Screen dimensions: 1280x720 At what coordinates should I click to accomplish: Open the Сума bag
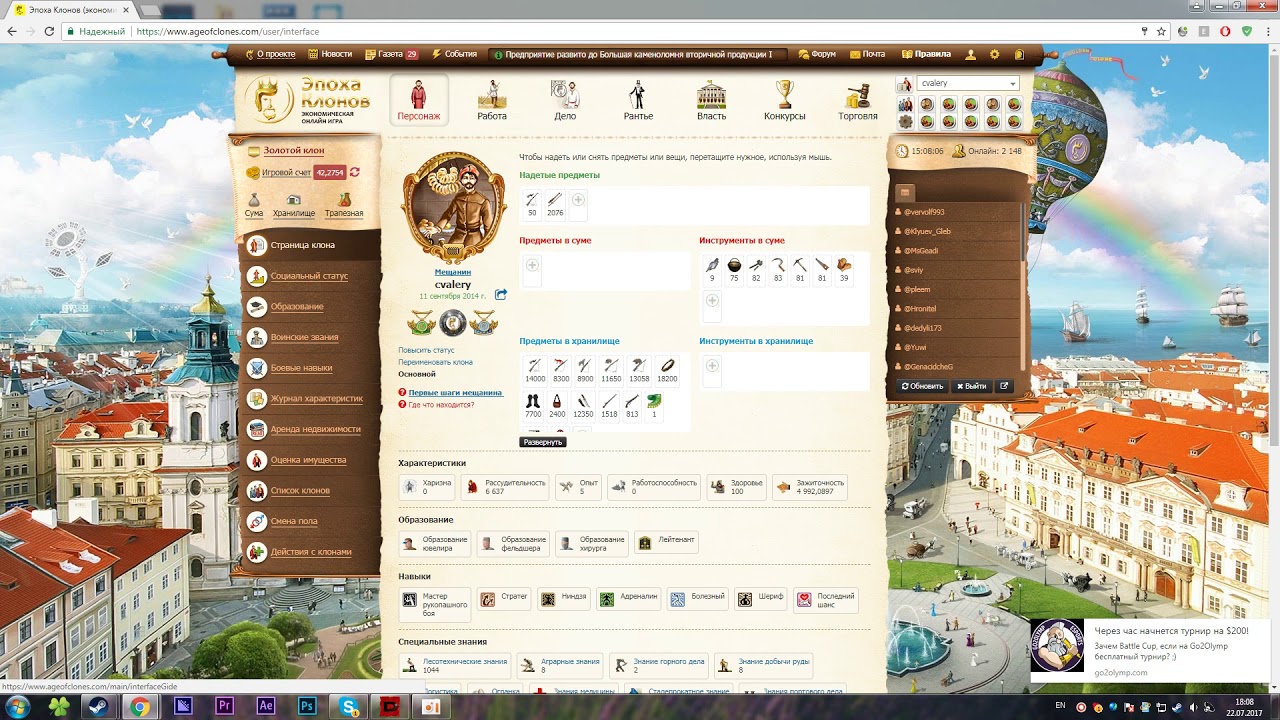tap(254, 206)
